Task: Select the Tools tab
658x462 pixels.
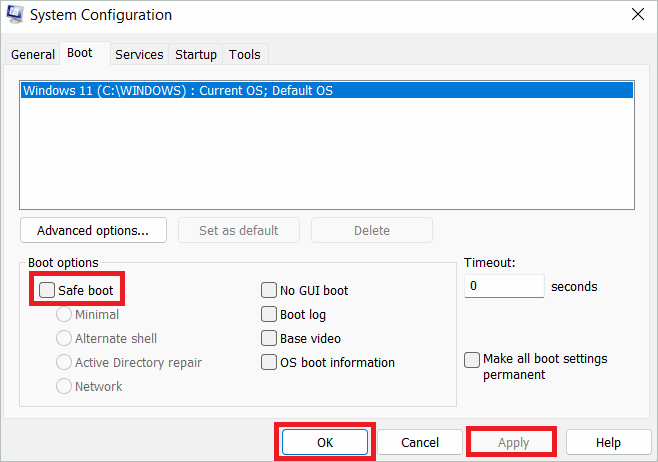Action: tap(244, 54)
